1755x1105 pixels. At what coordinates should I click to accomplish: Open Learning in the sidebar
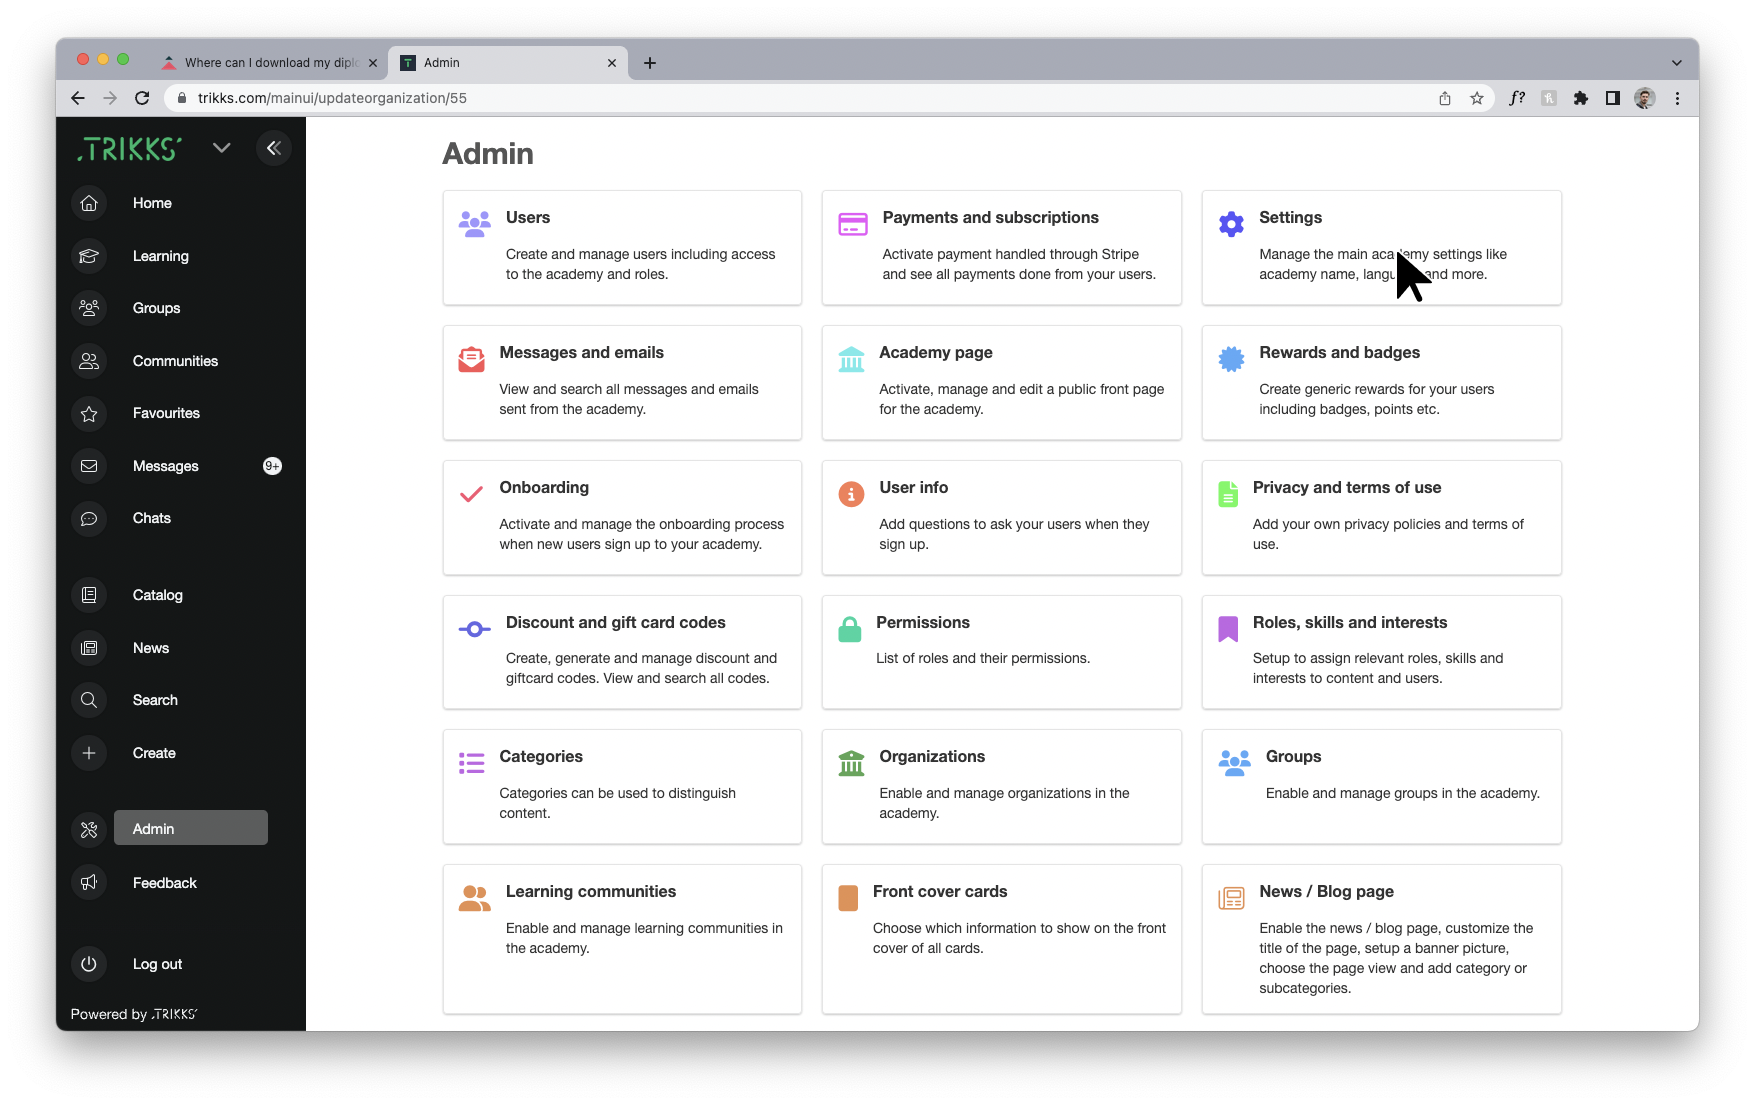tap(161, 256)
